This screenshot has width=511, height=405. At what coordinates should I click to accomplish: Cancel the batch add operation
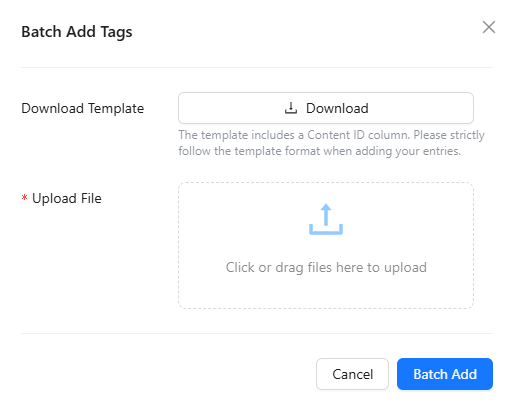coord(352,374)
